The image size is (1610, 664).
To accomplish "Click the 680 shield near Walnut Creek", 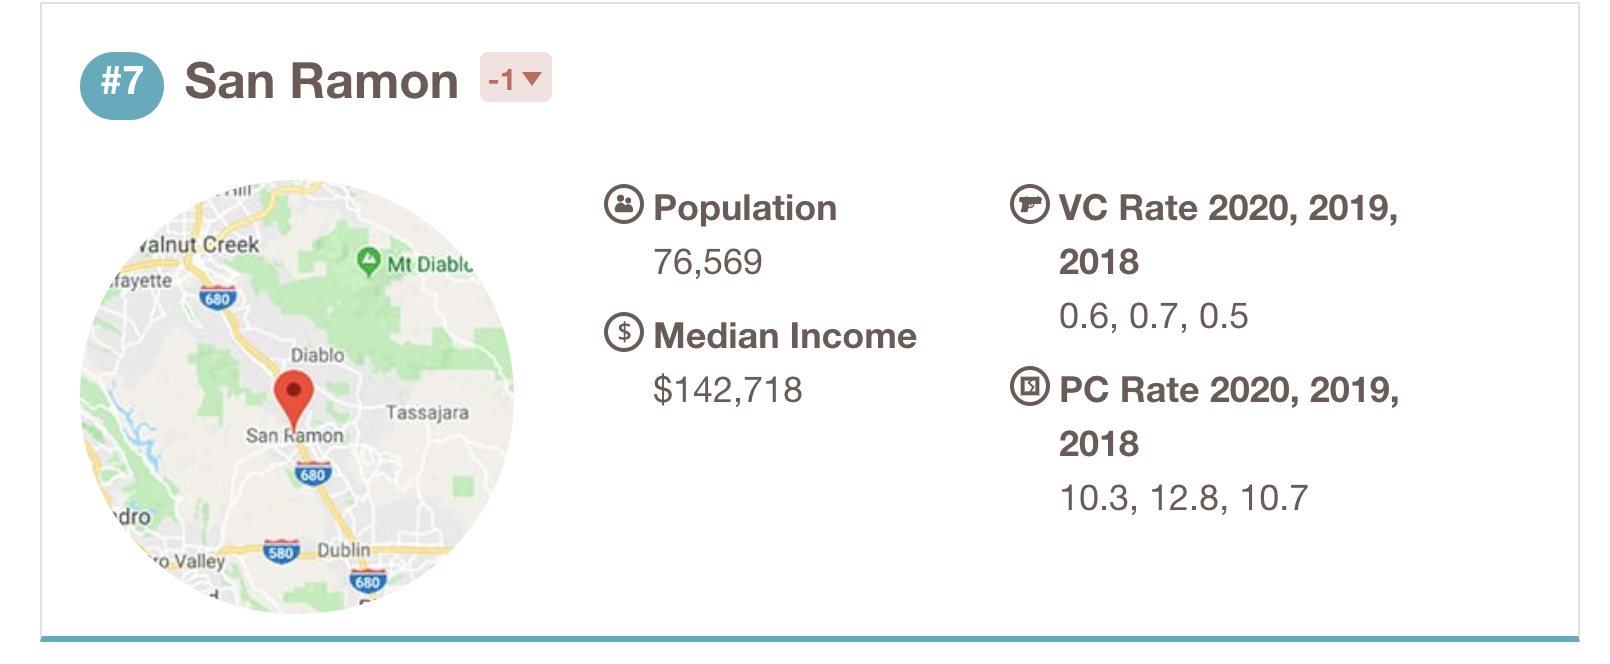I will coord(217,297).
